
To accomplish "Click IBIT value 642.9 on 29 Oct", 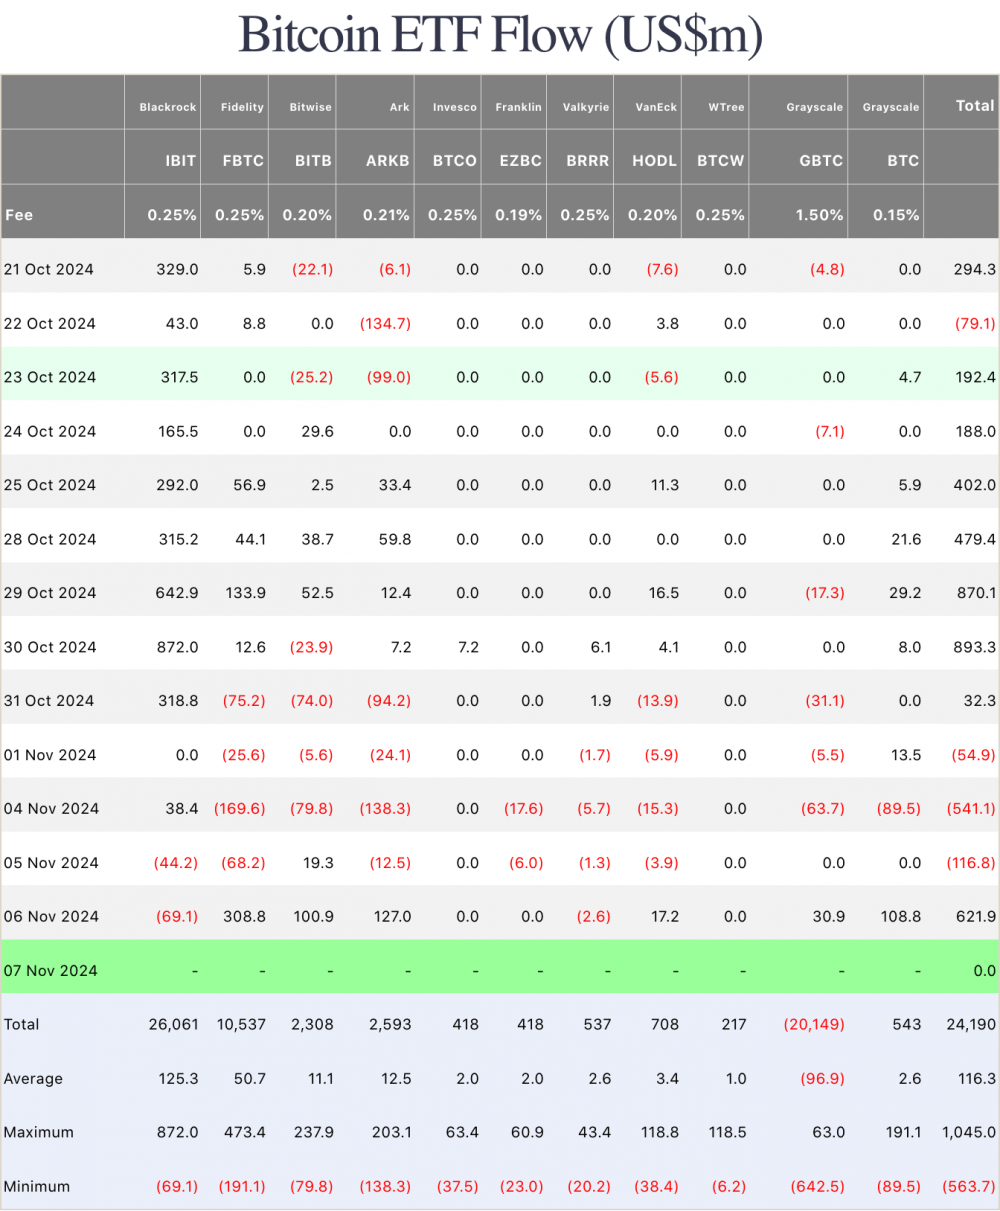I will (178, 593).
